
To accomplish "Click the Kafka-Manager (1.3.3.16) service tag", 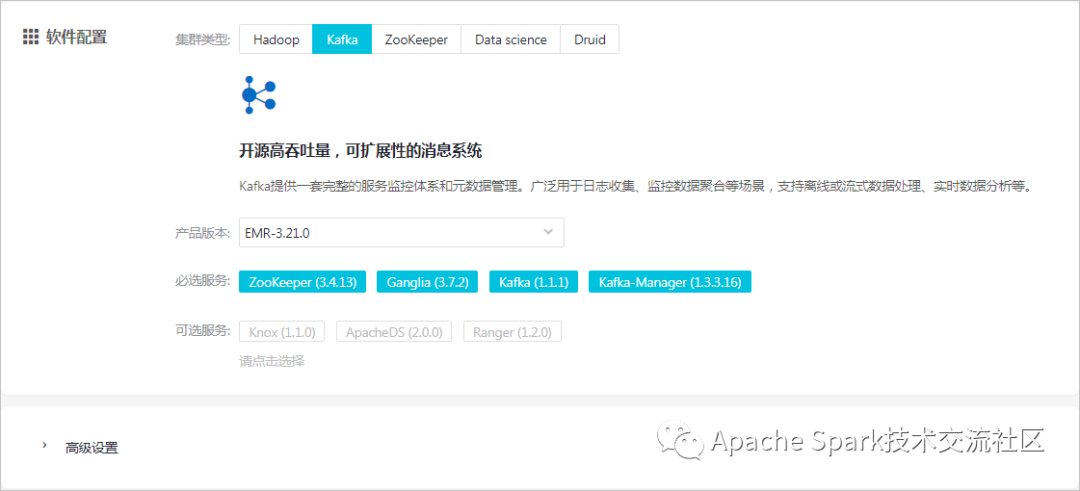I will pos(669,282).
